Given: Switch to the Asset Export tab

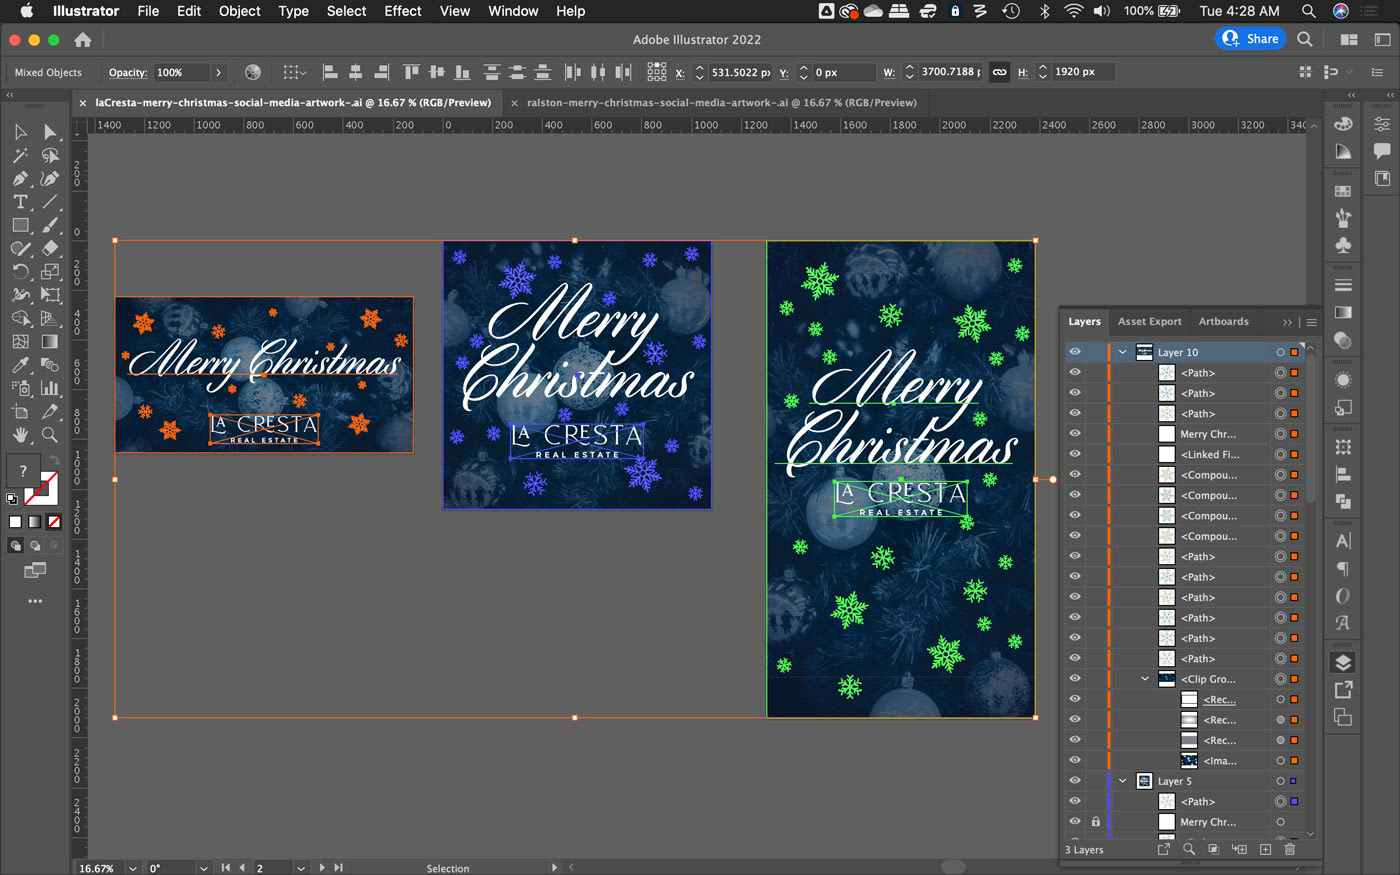Looking at the screenshot, I should 1149,321.
